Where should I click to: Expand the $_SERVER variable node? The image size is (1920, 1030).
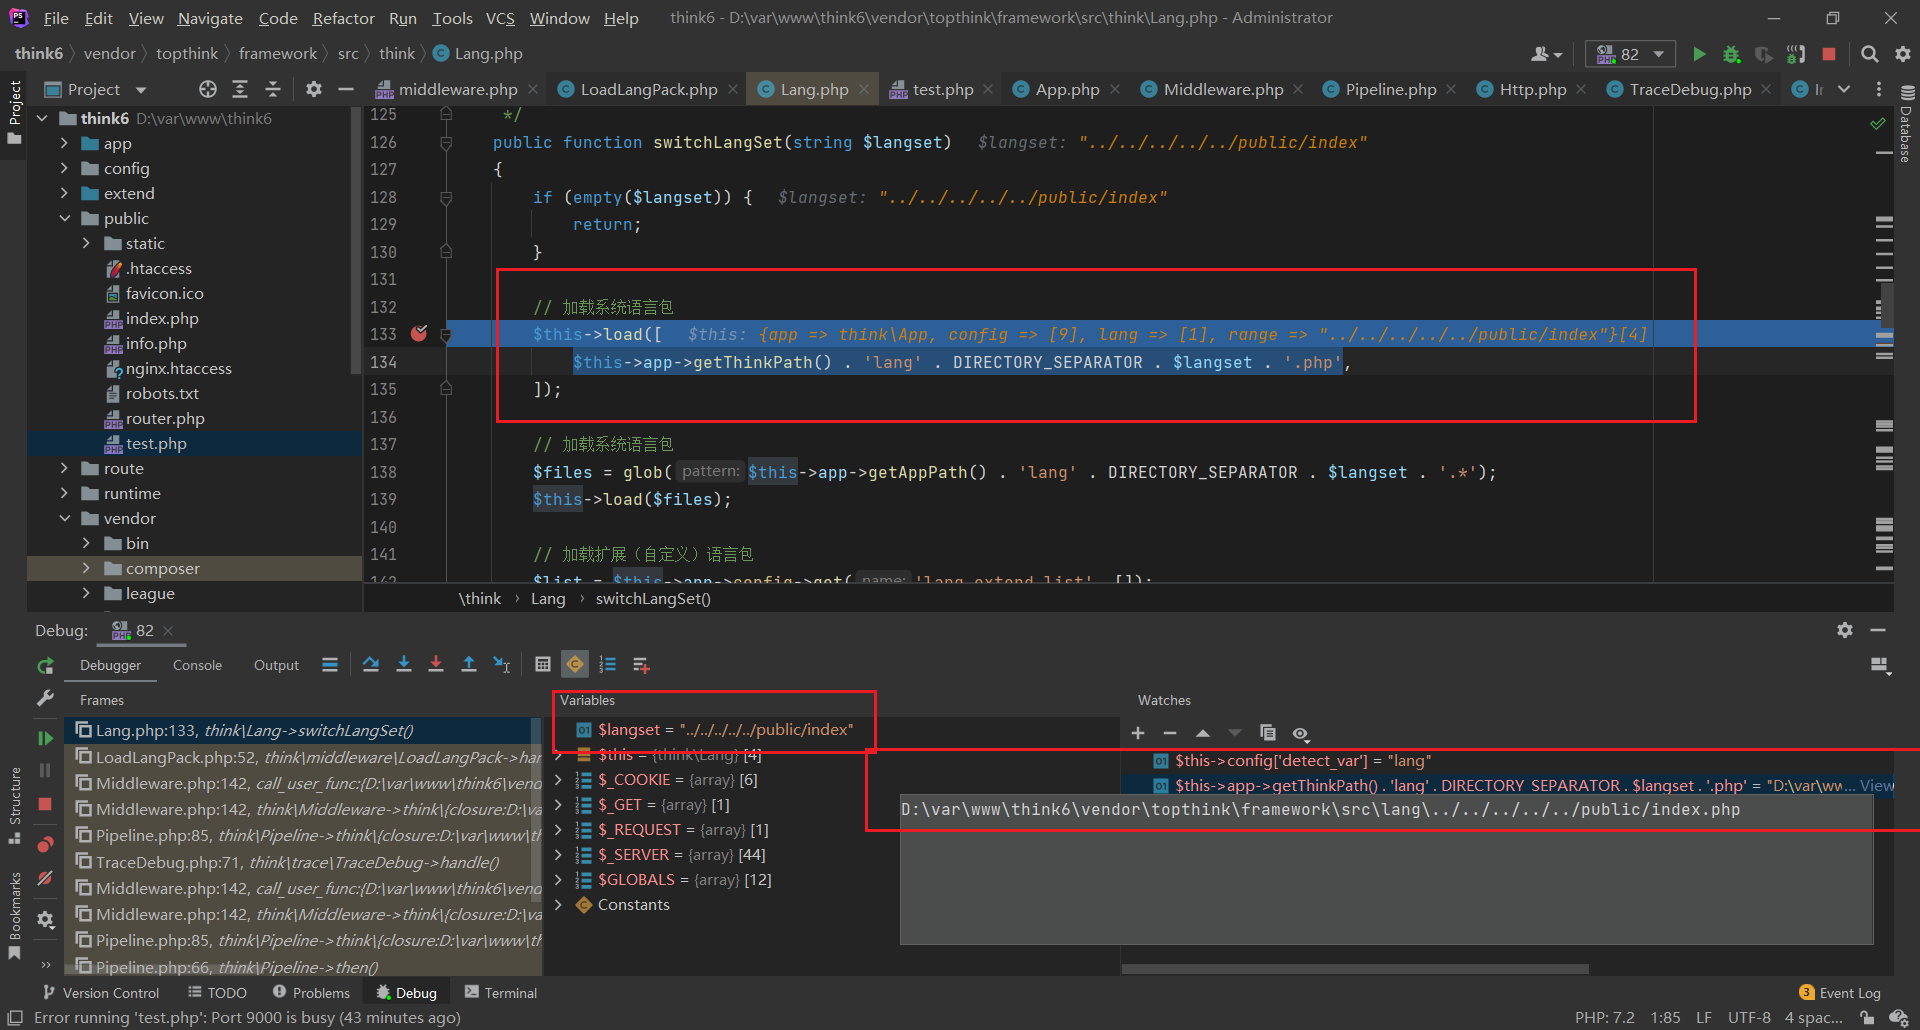tap(559, 855)
